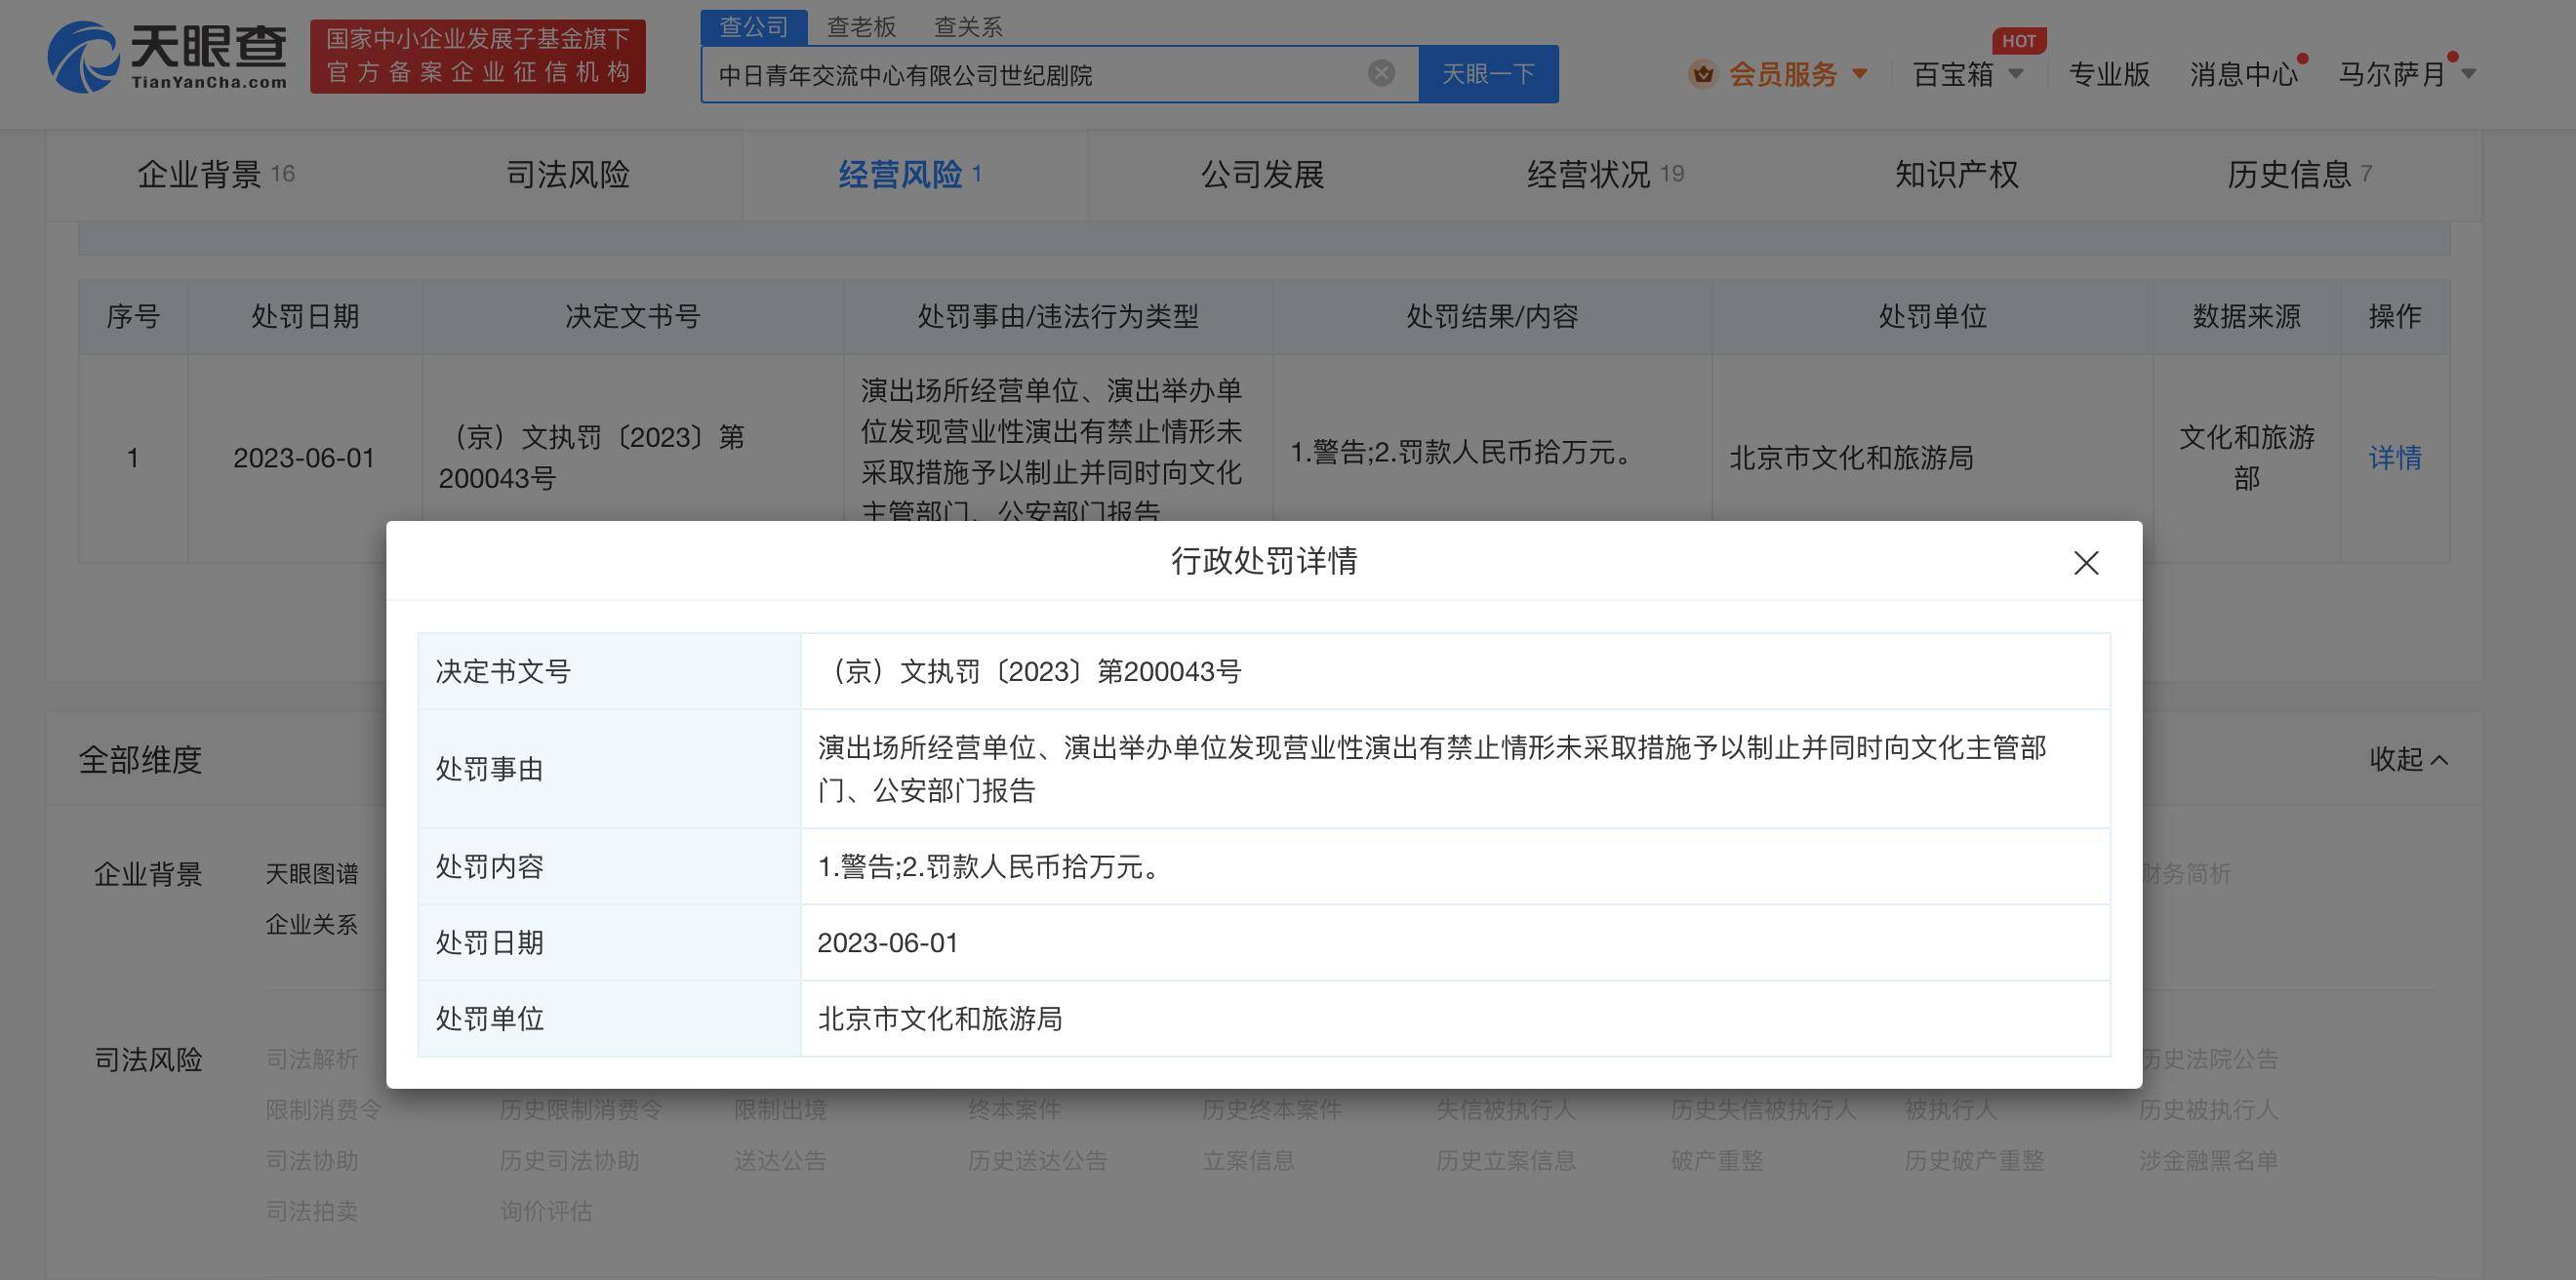Click the 终本案件 item
The image size is (2576, 1280).
pyautogui.click(x=1014, y=1110)
